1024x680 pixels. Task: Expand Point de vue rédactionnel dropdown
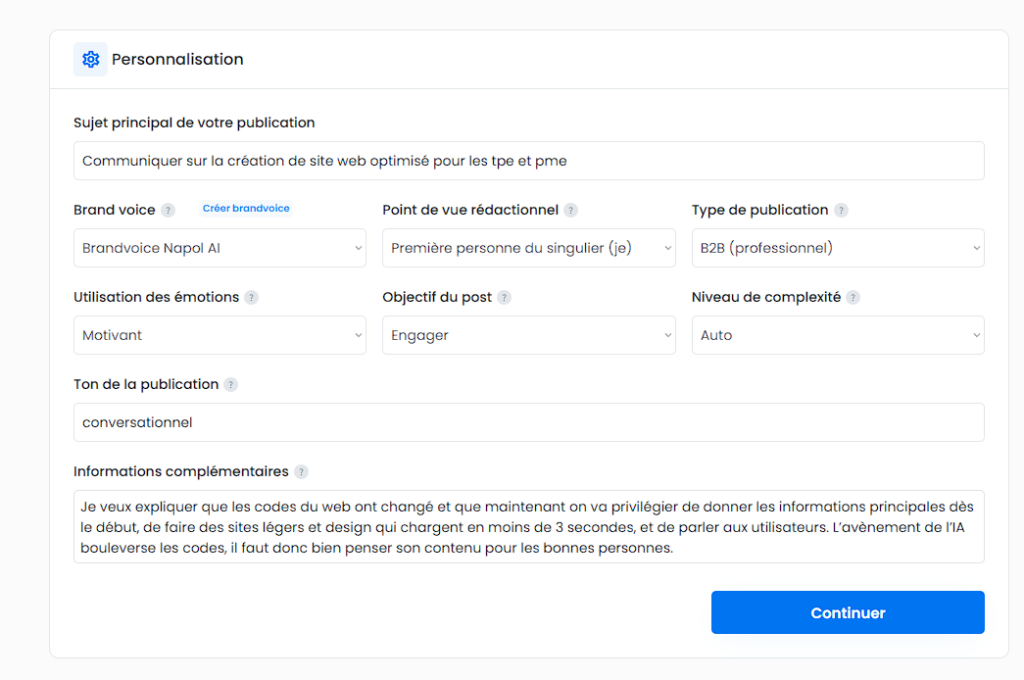[x=529, y=248]
